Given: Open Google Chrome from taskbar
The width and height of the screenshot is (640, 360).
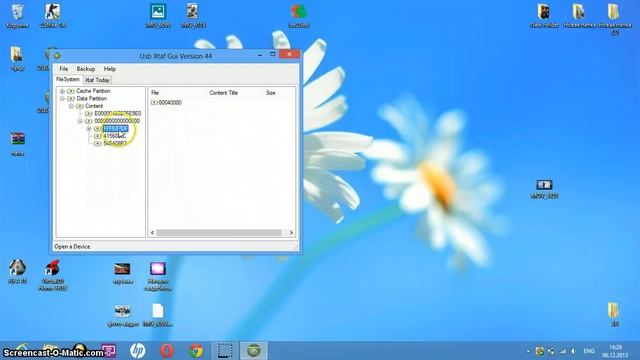Looking at the screenshot, I should pos(196,351).
